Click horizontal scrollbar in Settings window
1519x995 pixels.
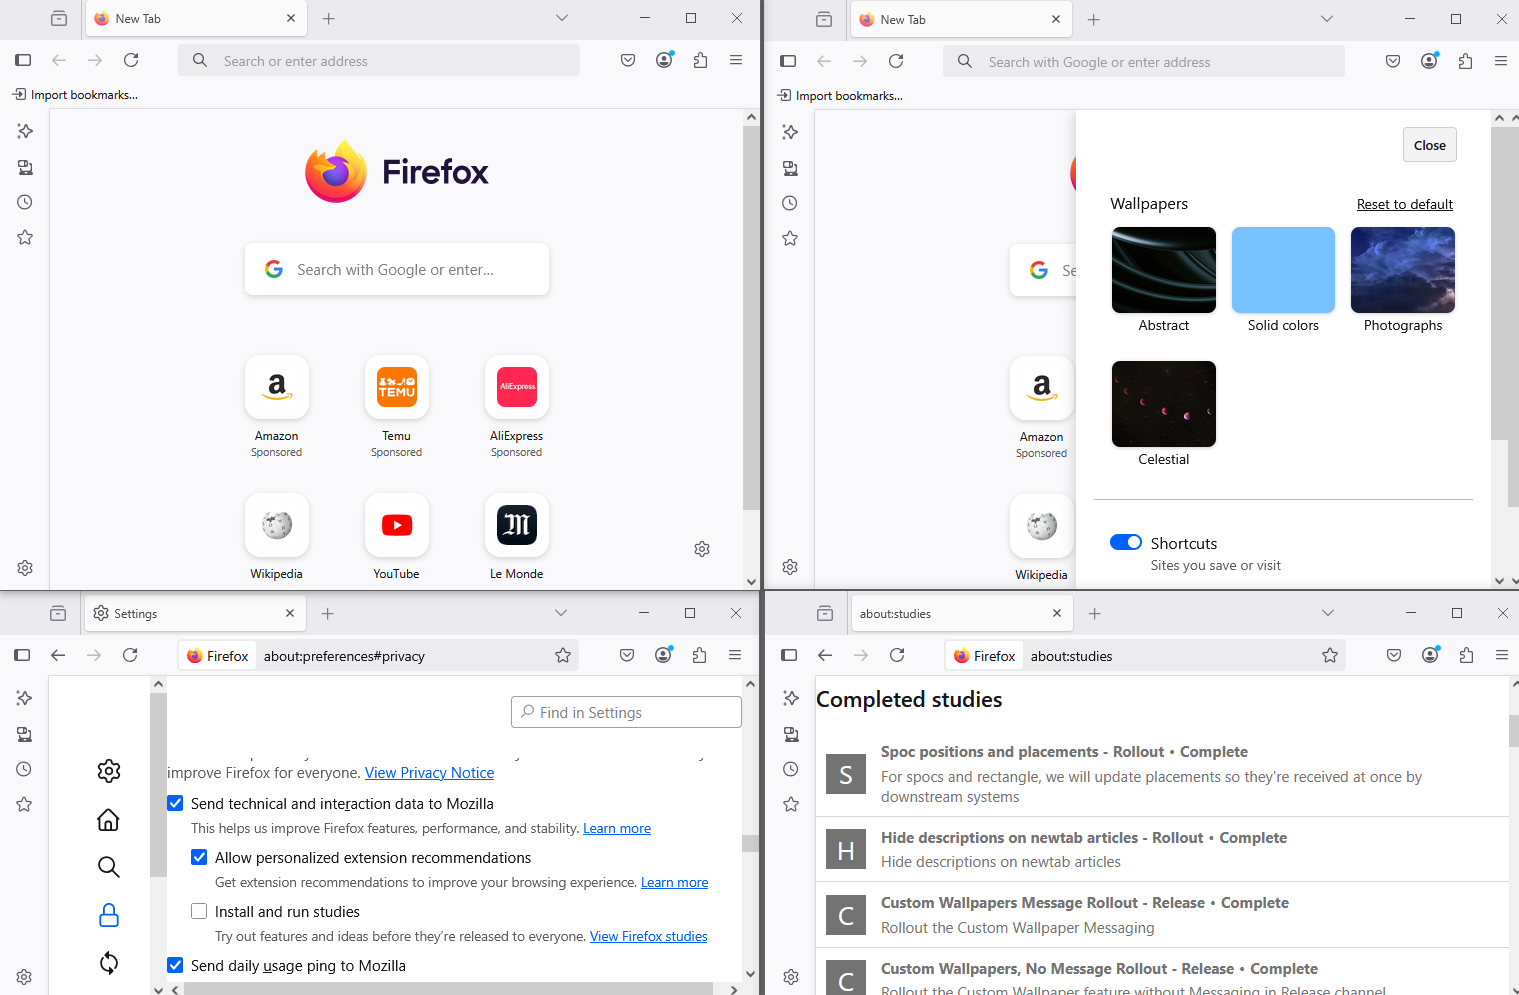(x=448, y=989)
